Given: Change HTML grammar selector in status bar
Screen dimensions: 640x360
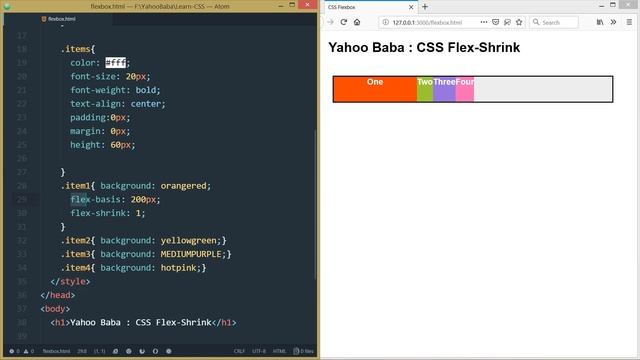Looking at the screenshot, I should pyautogui.click(x=279, y=351).
